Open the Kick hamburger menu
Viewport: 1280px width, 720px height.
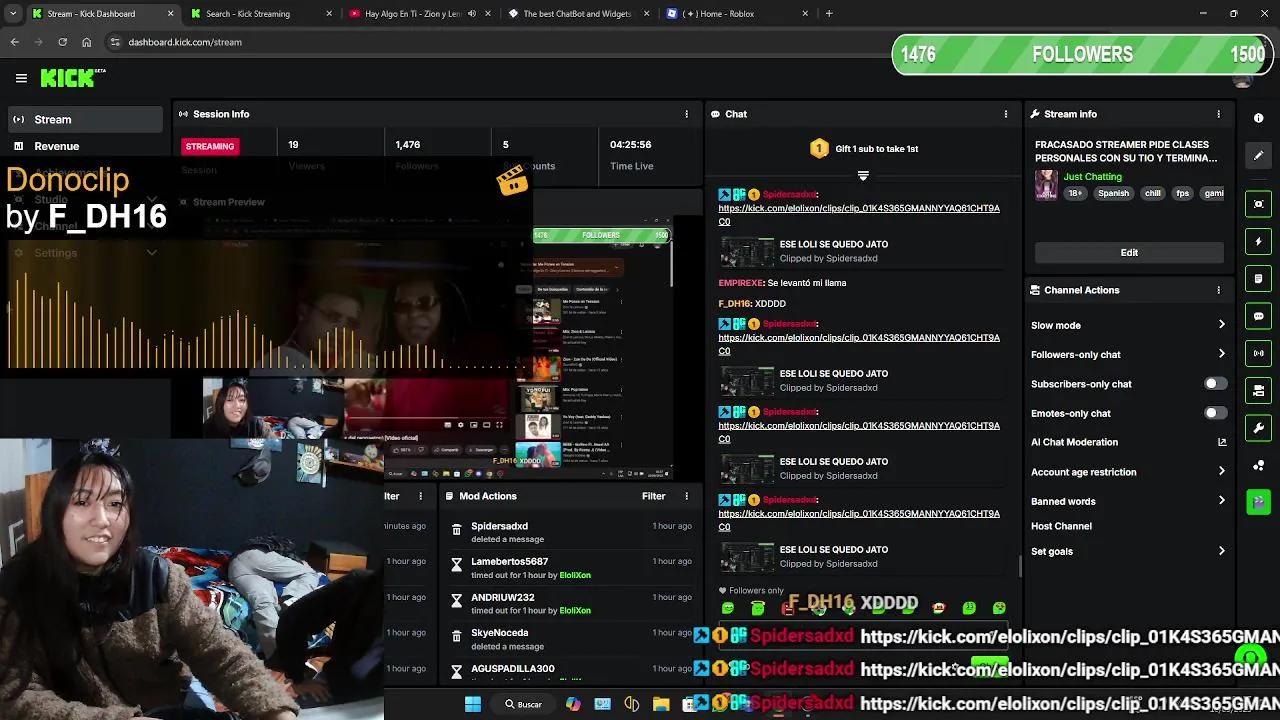[21, 78]
